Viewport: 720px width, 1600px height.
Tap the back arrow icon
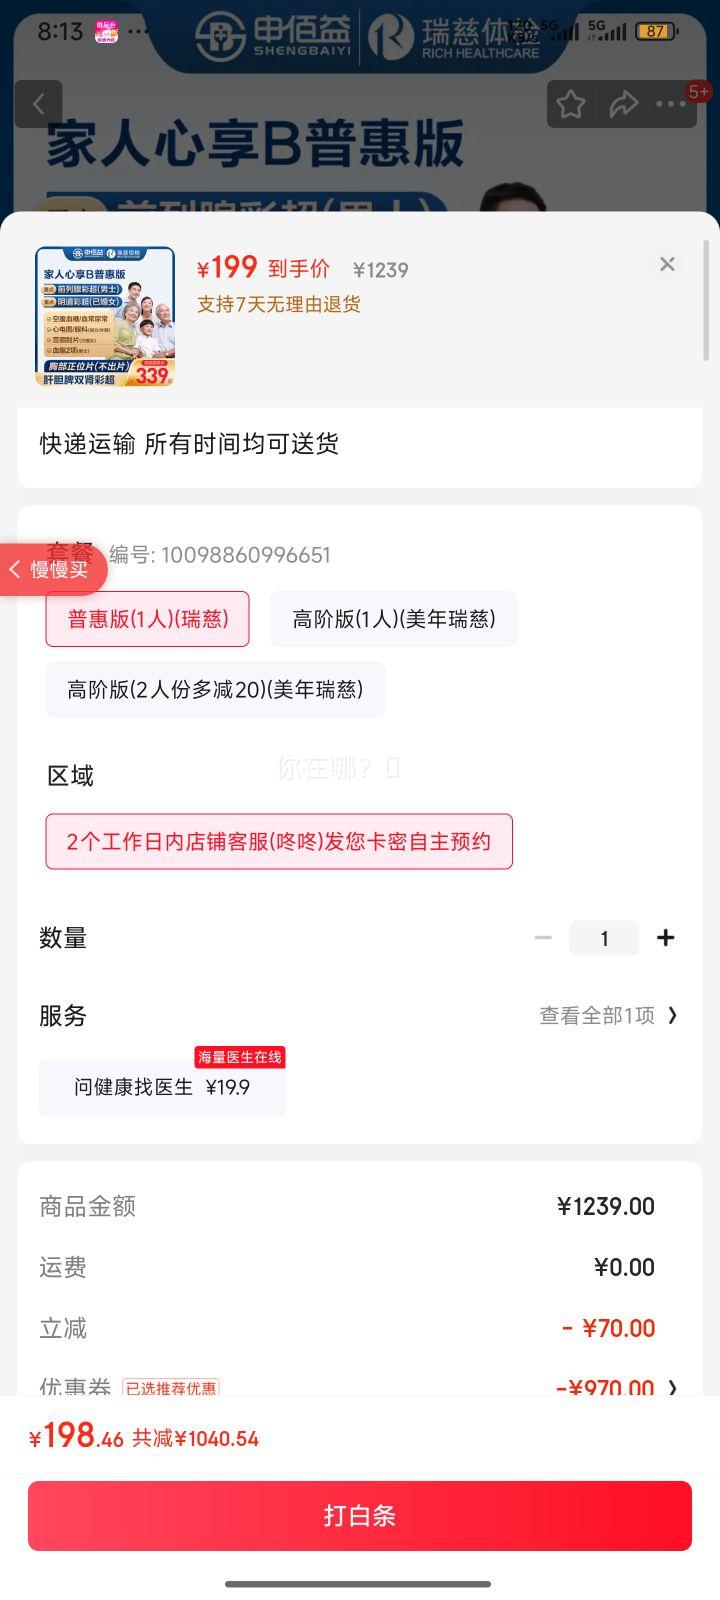coord(39,104)
